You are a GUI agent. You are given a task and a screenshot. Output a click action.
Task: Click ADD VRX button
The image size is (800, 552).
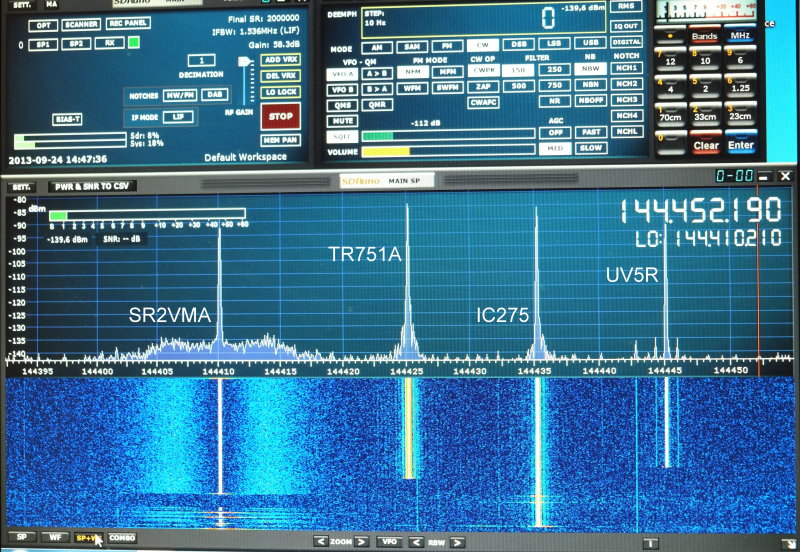[x=281, y=60]
